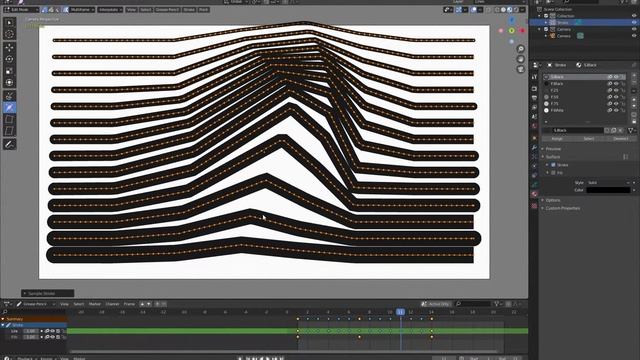Hide Collection in outliner with eye

[634, 16]
